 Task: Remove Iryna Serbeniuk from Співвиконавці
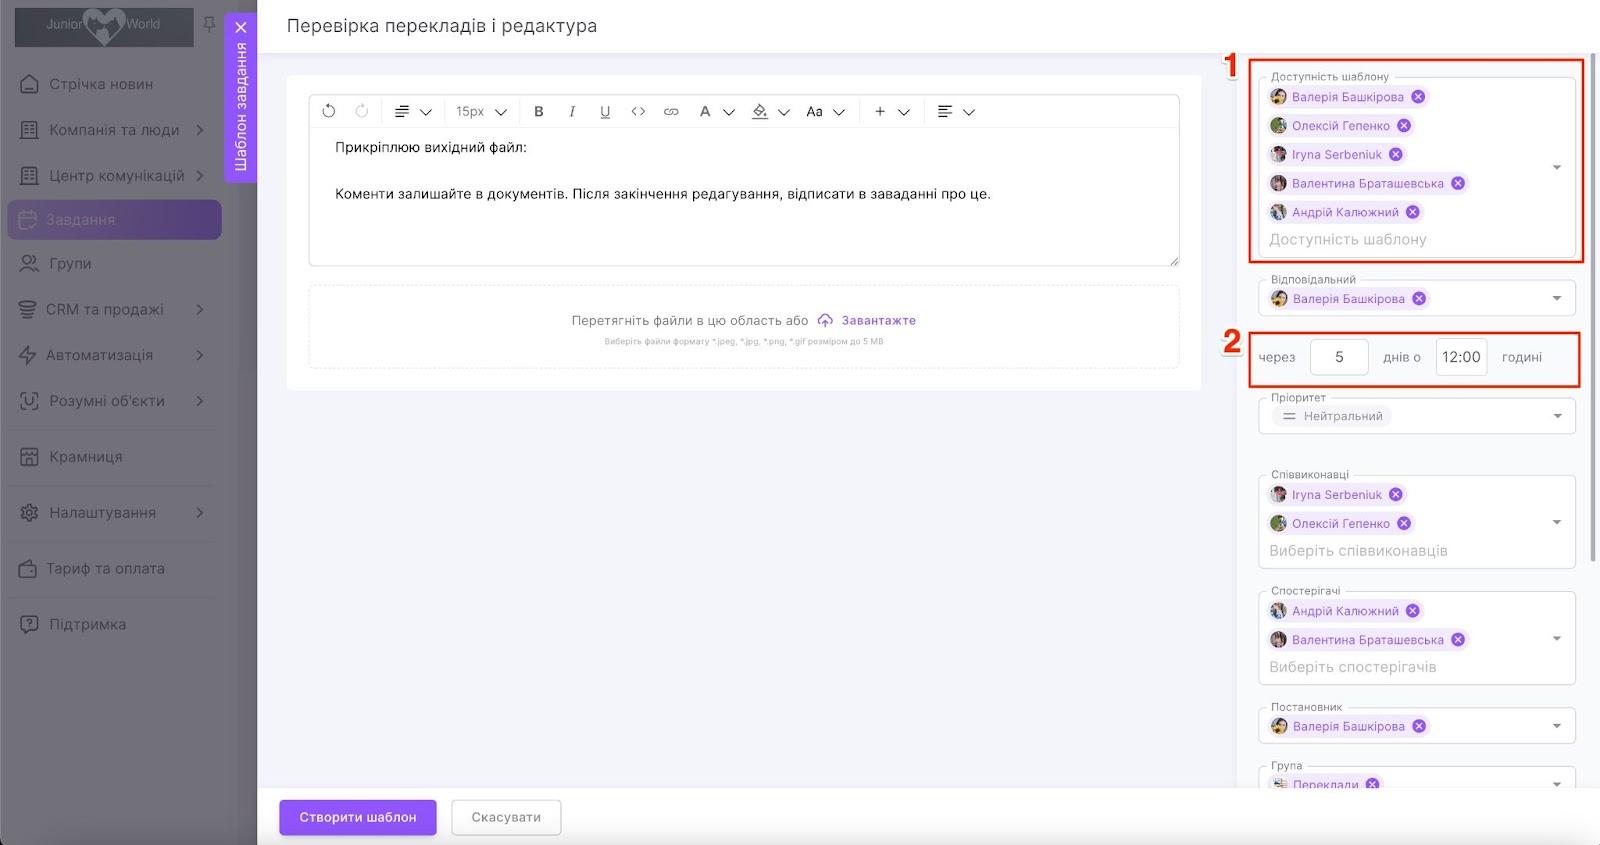(x=1396, y=495)
